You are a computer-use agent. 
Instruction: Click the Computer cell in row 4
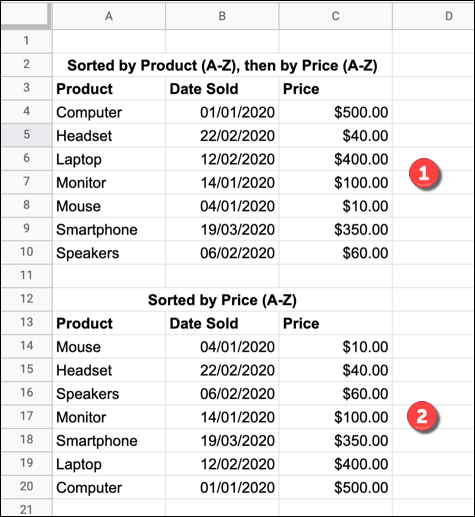pos(109,112)
